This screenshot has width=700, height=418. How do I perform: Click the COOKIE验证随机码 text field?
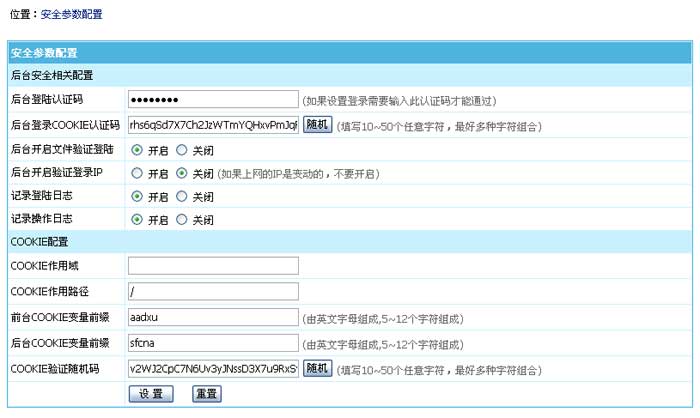[213, 369]
